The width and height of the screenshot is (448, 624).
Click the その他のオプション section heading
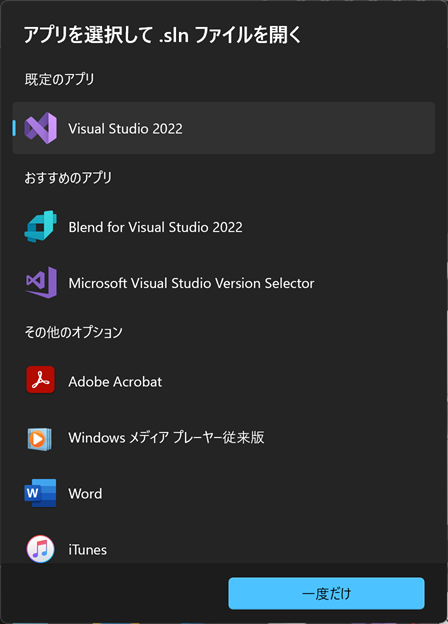(x=74, y=332)
